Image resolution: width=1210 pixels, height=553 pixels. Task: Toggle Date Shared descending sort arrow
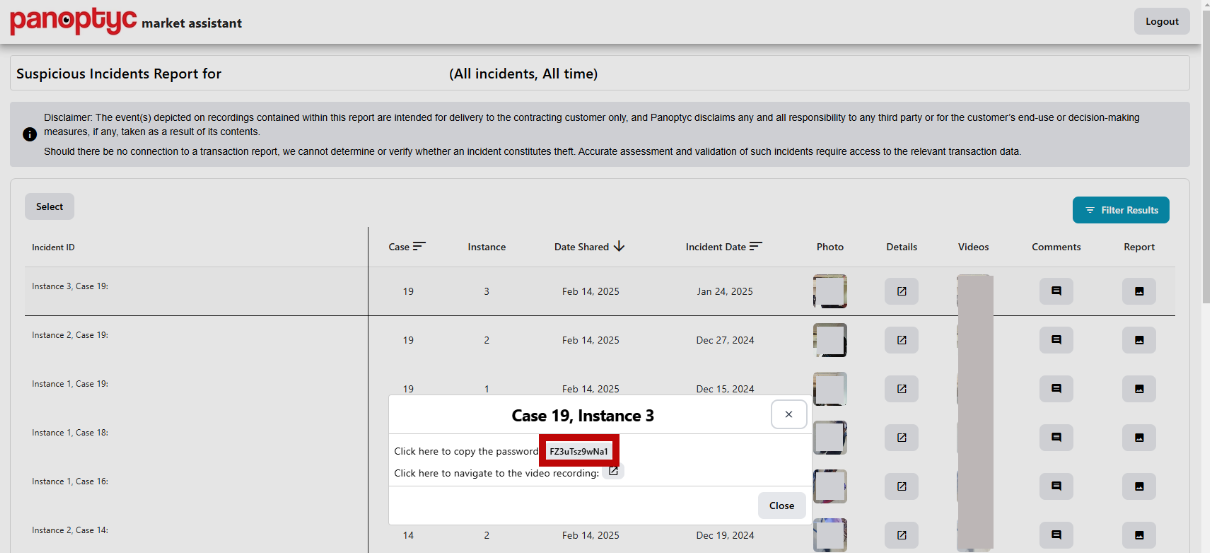(x=619, y=246)
